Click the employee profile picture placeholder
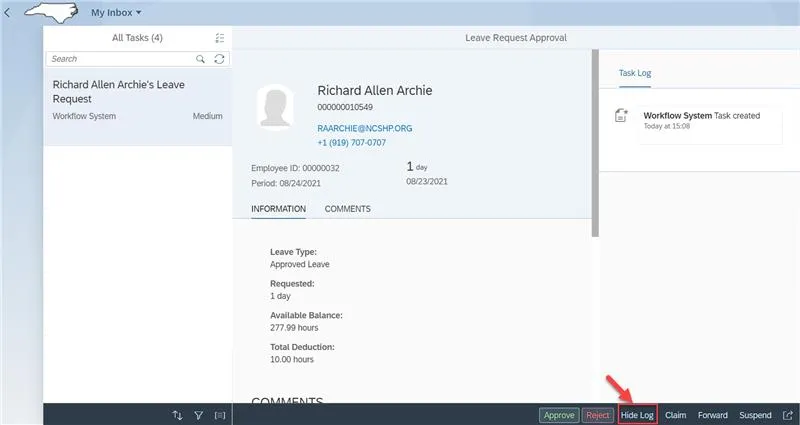 (275, 107)
